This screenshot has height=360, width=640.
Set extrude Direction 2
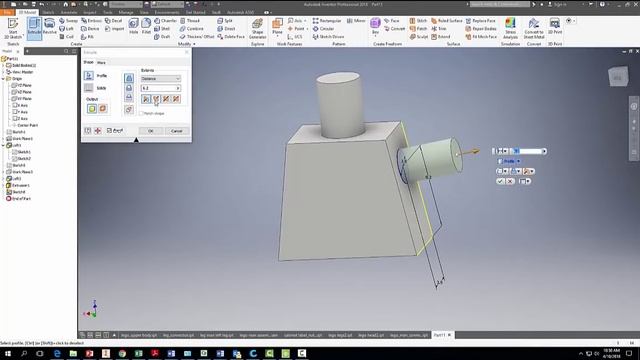[156, 99]
